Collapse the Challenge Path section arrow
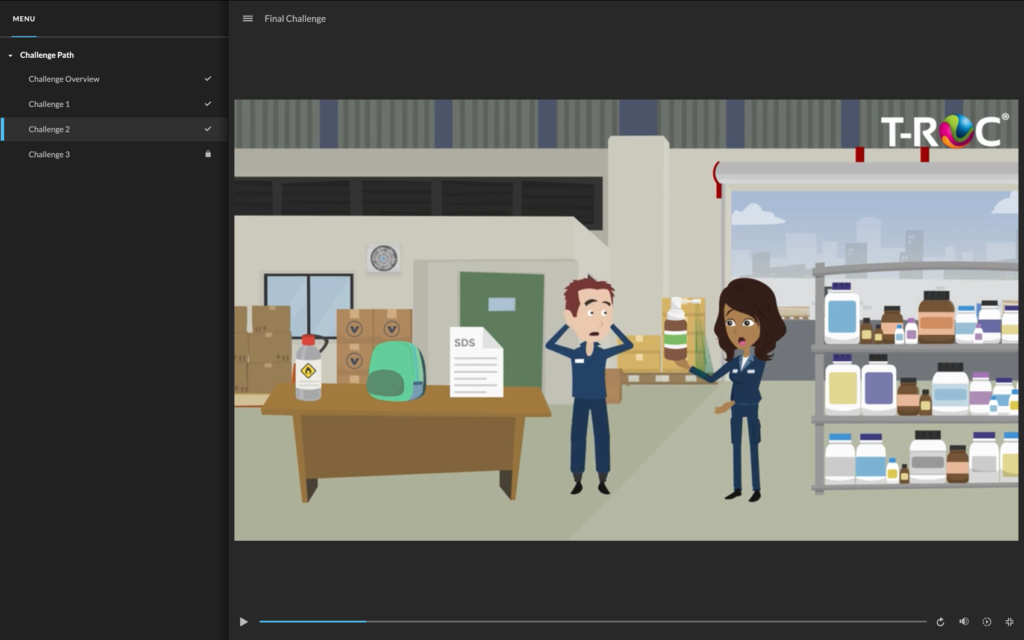The image size is (1024, 640). pos(10,55)
